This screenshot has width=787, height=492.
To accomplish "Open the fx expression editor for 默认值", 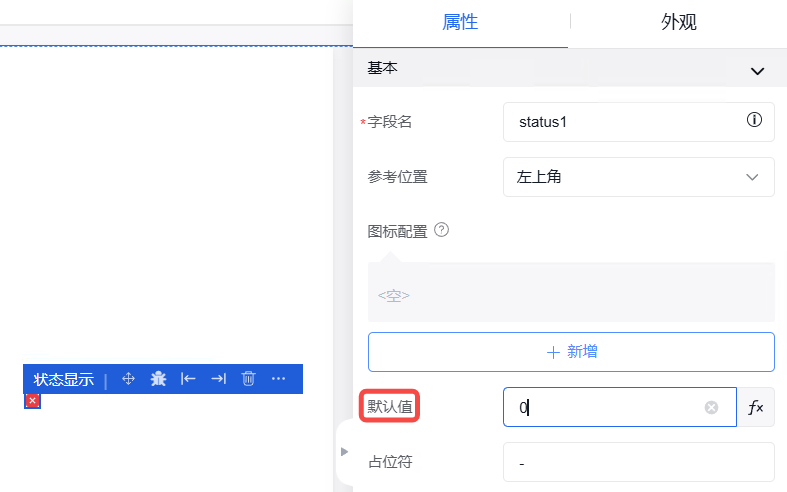I will (756, 407).
